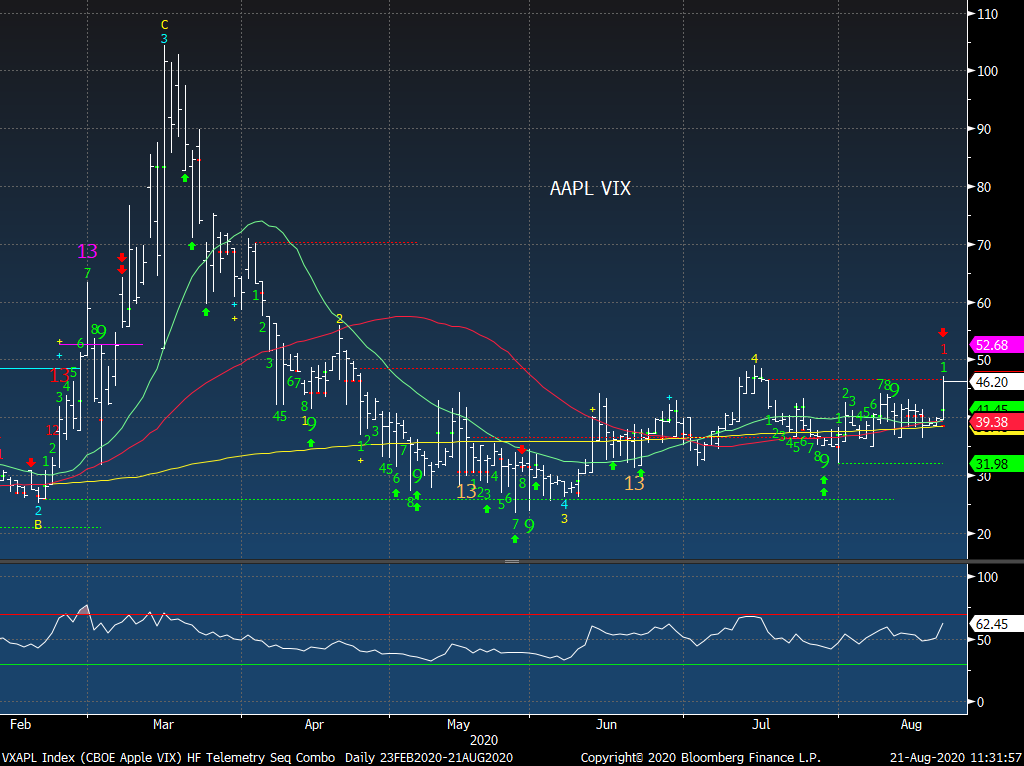Select the green 9 setup count near July pullback

pos(823,460)
